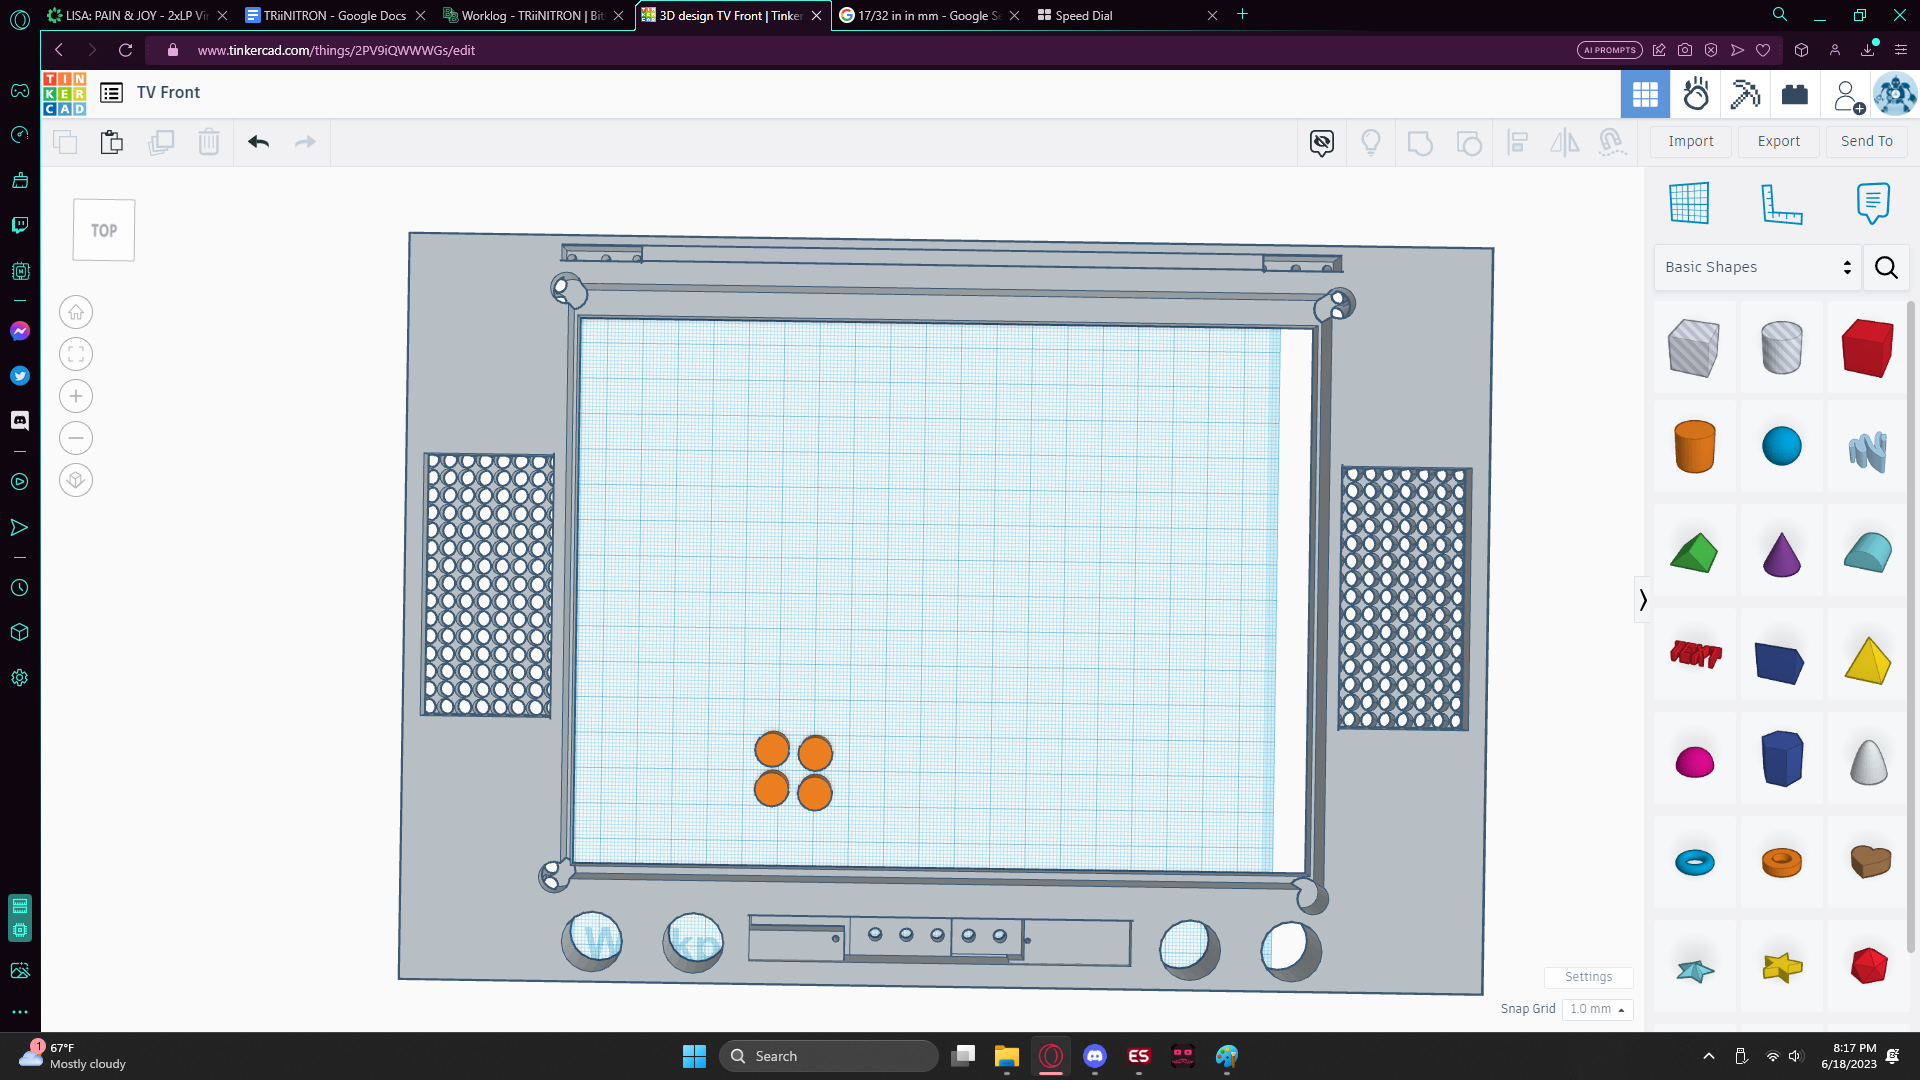Pick the Scribble shape
The image size is (1920, 1080).
[x=1867, y=450]
